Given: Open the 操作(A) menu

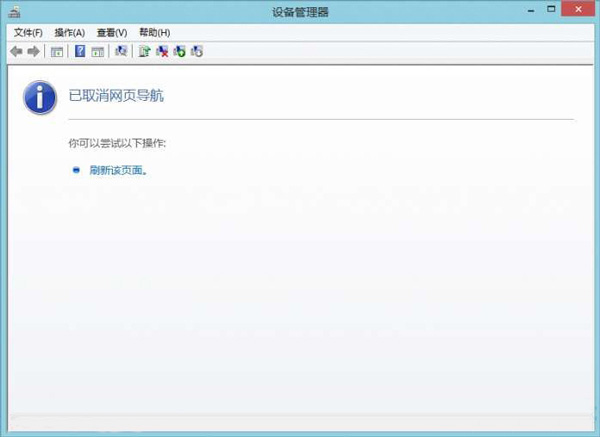Looking at the screenshot, I should pos(70,33).
